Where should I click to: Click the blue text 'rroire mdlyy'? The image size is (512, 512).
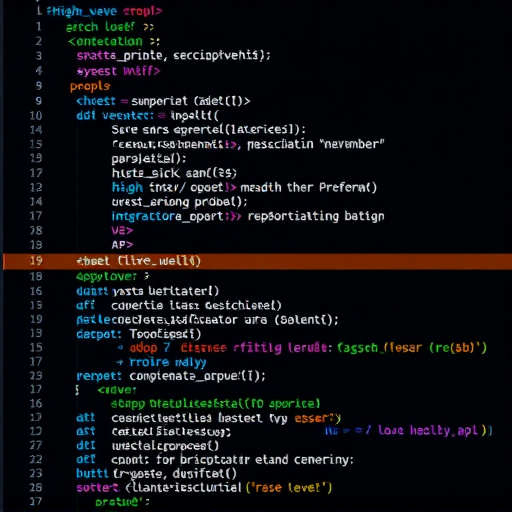(168, 362)
